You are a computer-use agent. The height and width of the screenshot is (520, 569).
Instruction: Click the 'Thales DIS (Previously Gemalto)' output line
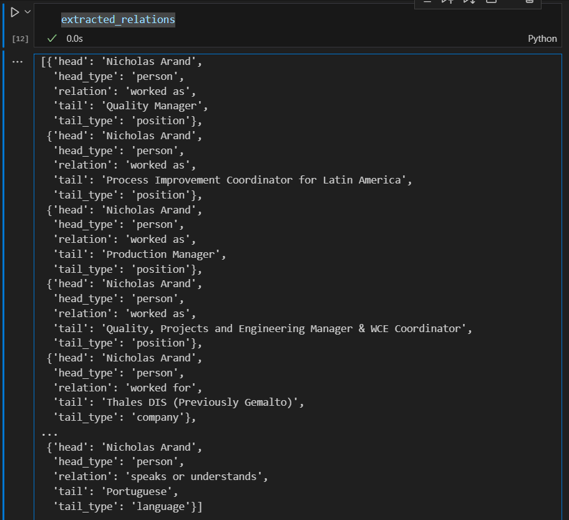[179, 402]
